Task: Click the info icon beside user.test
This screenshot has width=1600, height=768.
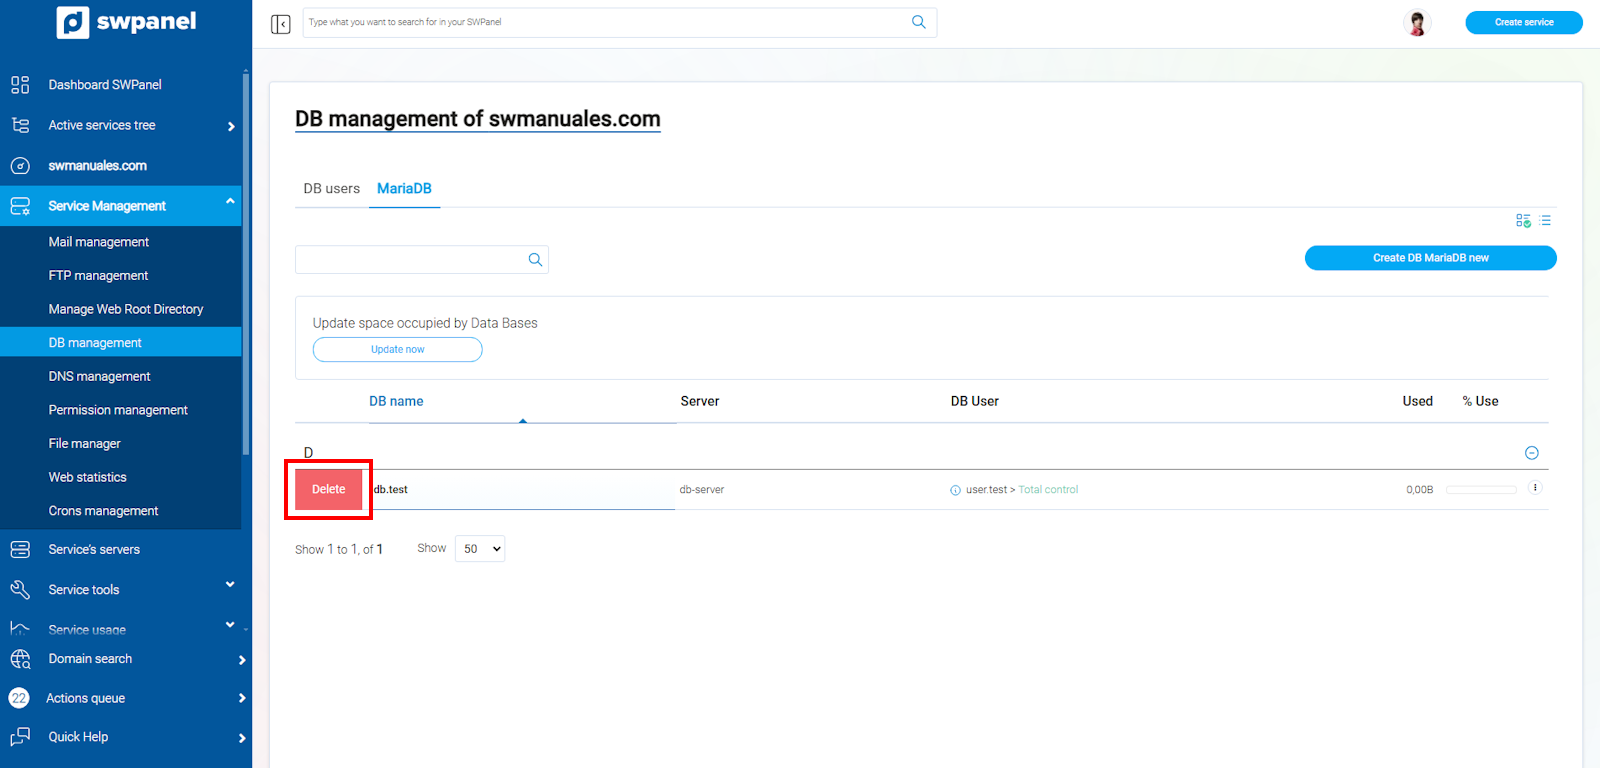Action: pos(955,490)
